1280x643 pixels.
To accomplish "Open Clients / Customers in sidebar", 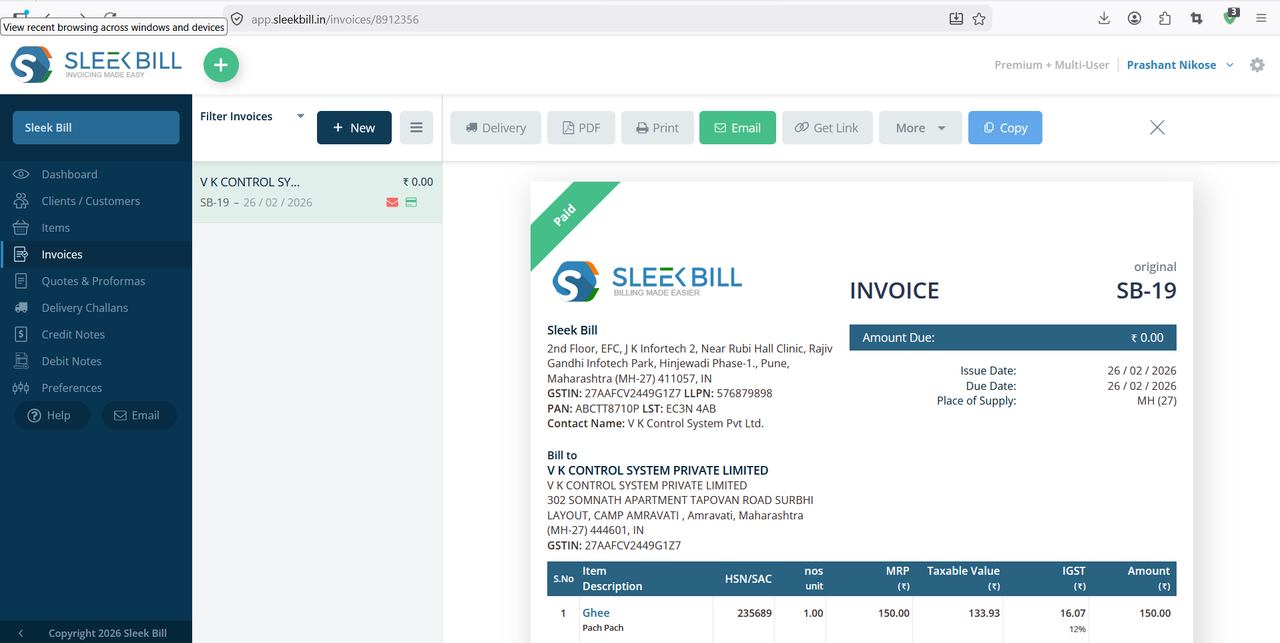I will click(90, 201).
